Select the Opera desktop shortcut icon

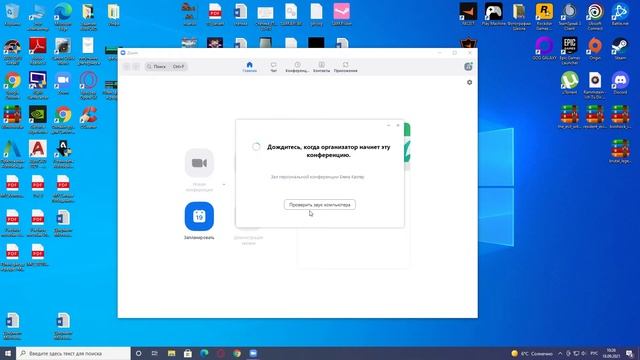click(x=88, y=85)
